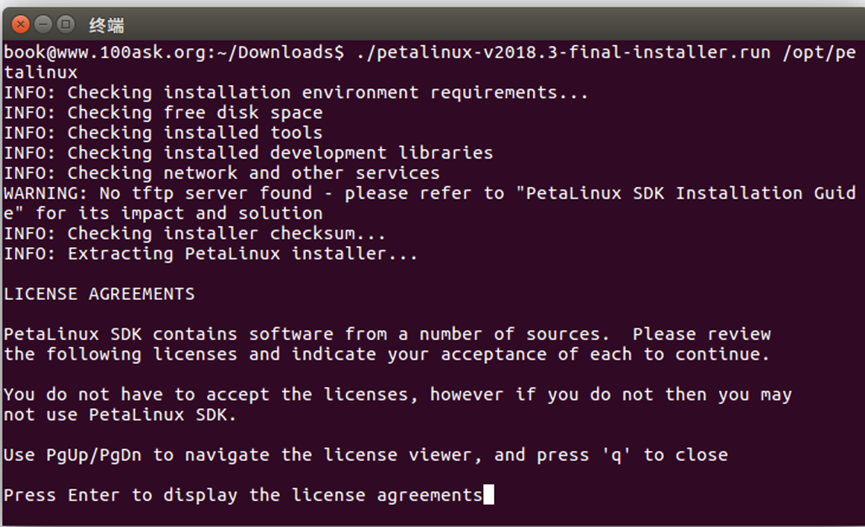
Task: Click the 'PetaLinux SDK contains software' line
Action: (387, 334)
